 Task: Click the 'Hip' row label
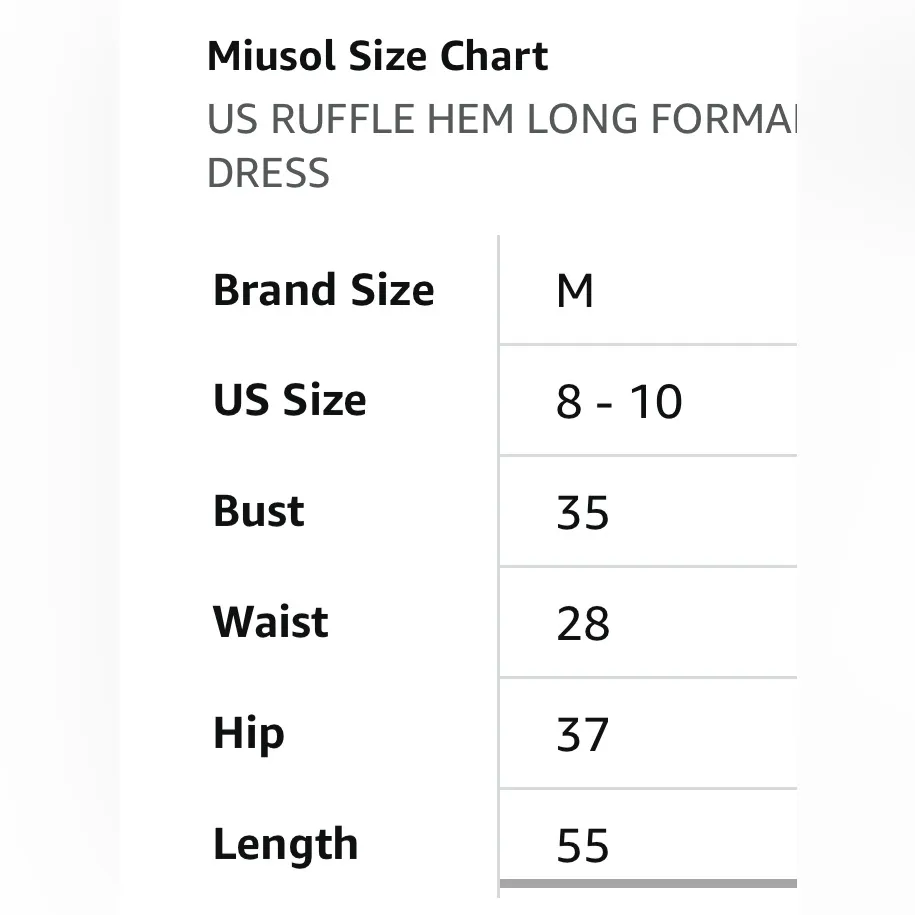click(x=249, y=735)
